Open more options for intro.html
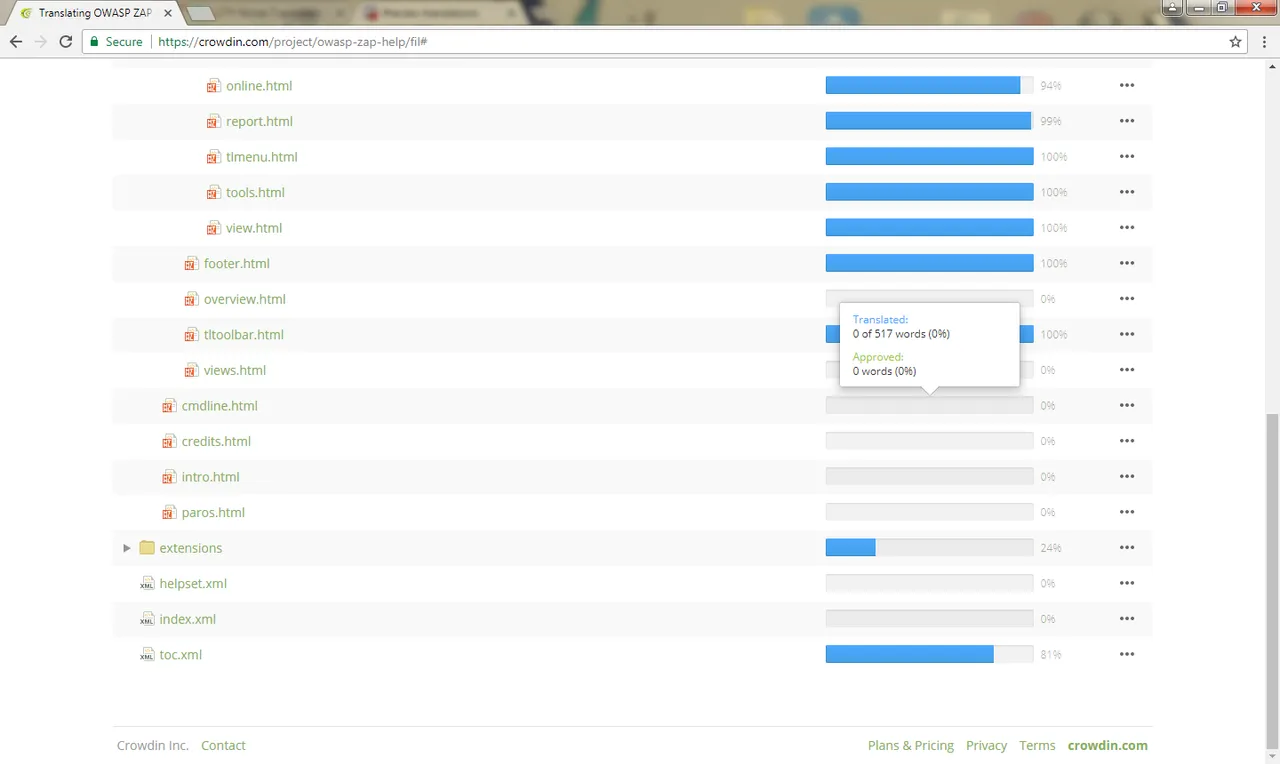 tap(1127, 477)
